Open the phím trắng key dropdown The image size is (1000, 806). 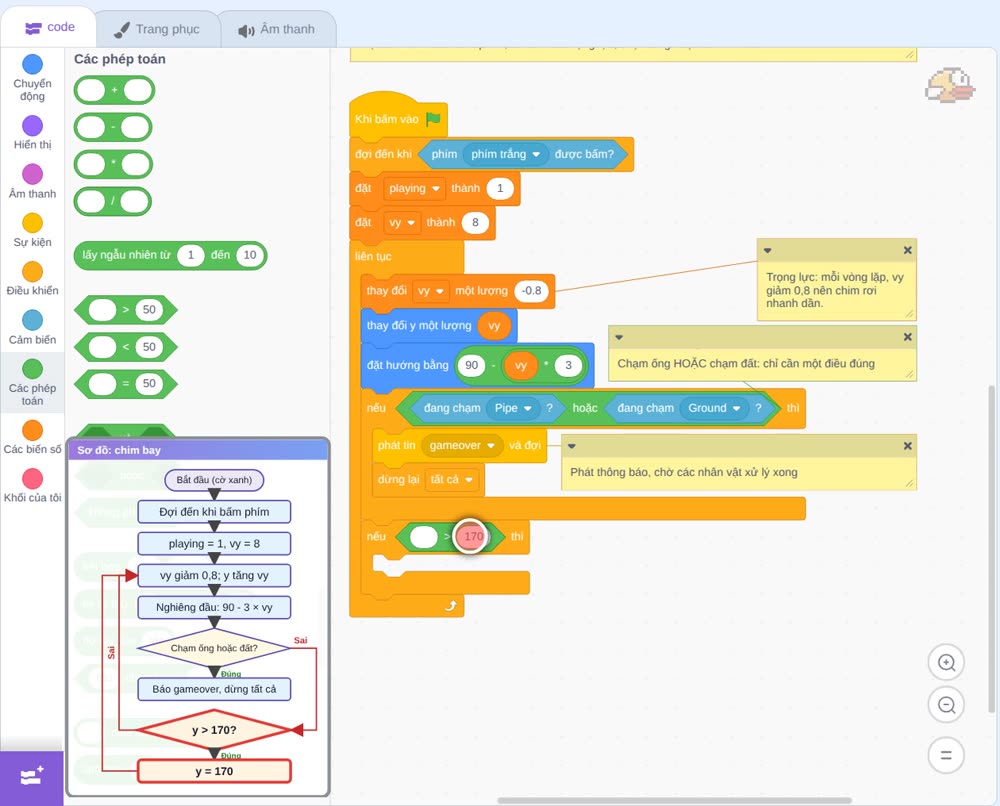tap(505, 154)
